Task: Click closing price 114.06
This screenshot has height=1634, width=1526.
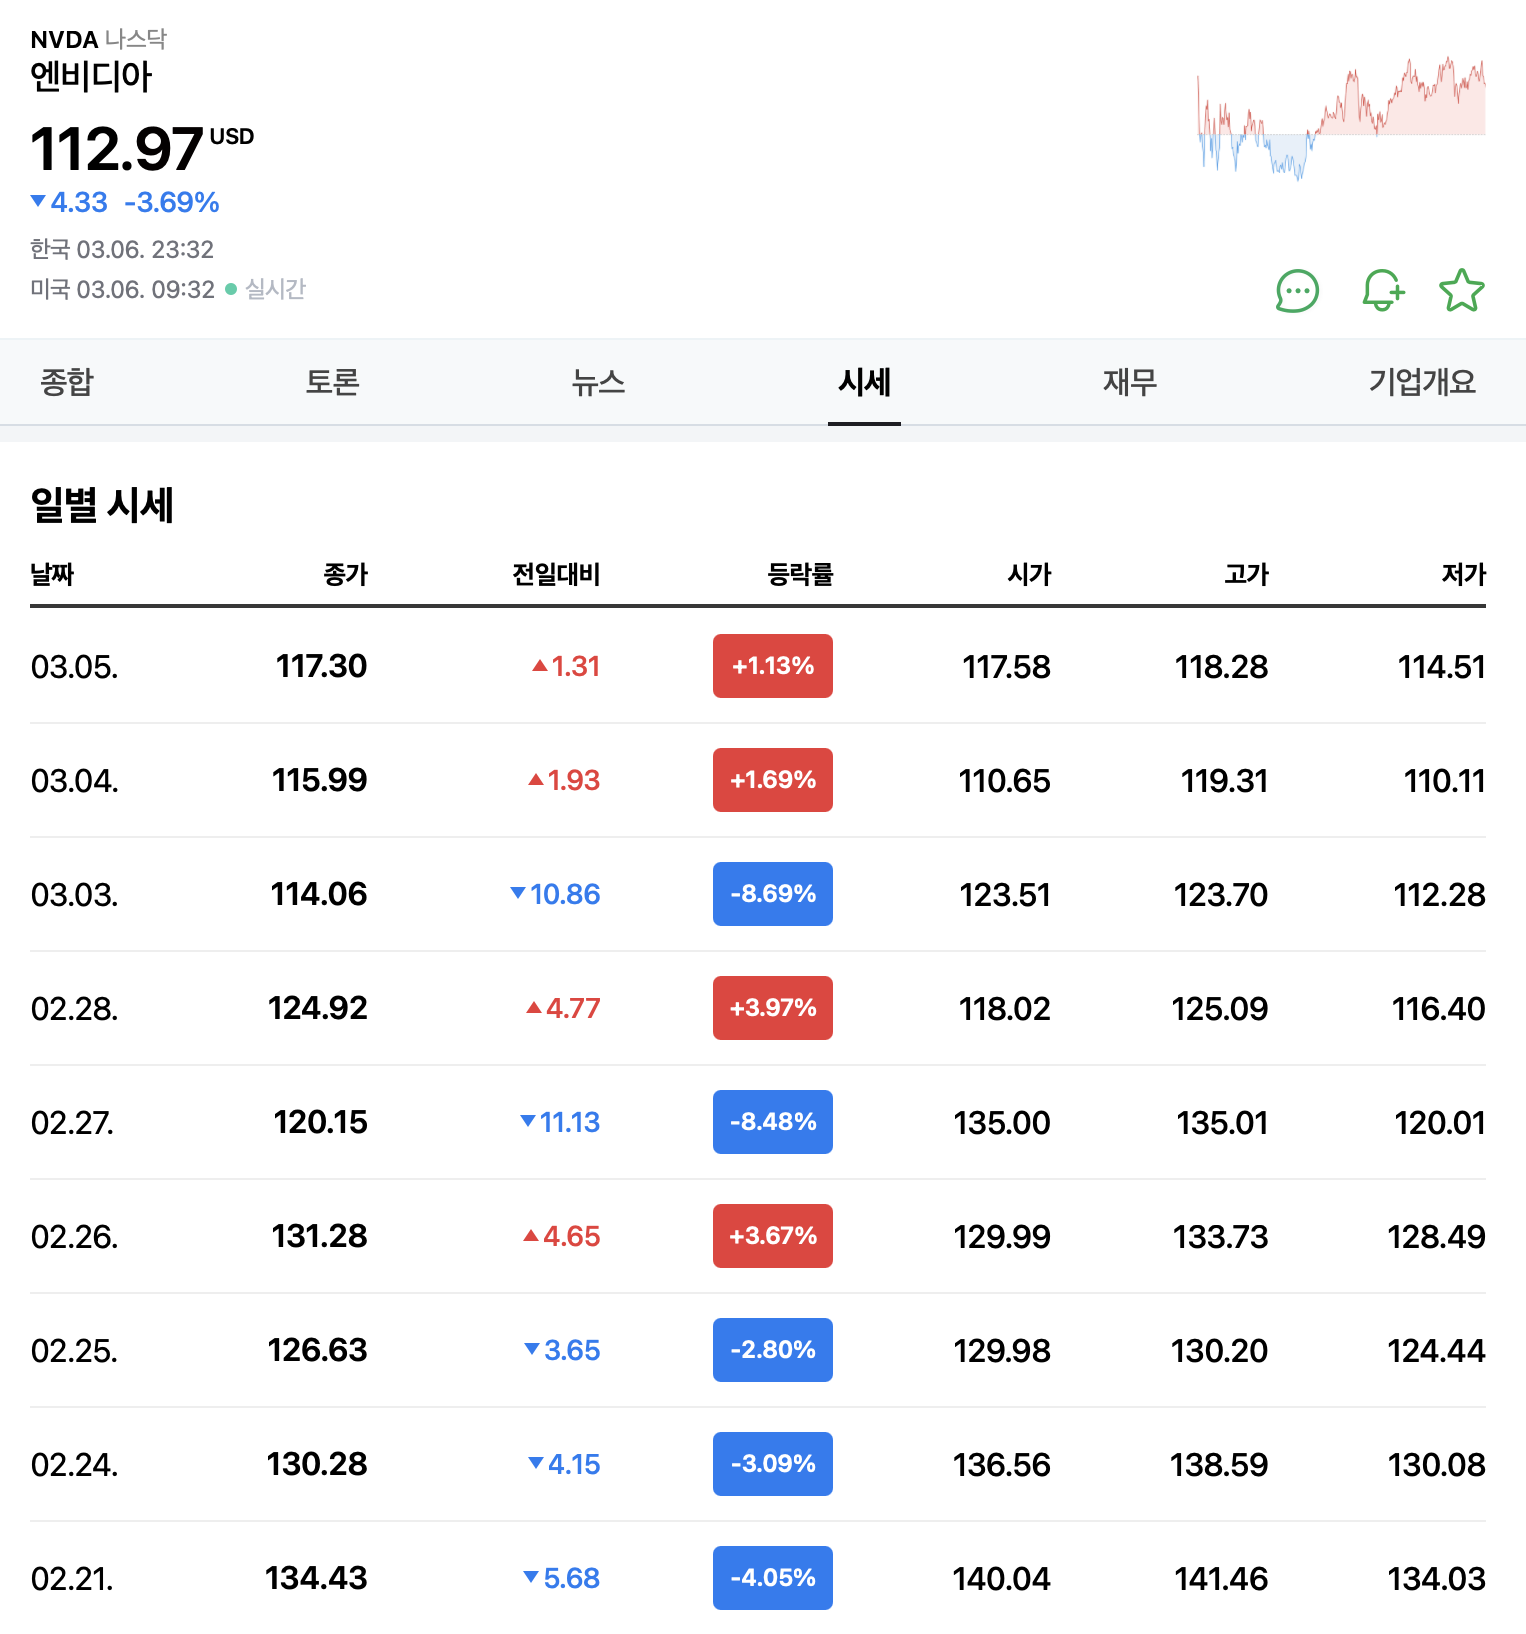Action: point(319,894)
